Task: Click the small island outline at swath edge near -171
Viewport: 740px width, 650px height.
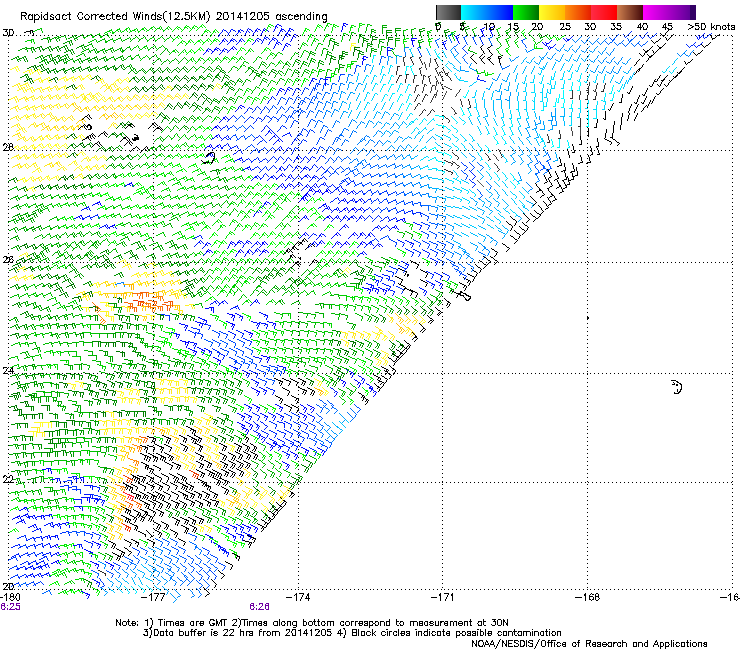Action: [x=464, y=296]
